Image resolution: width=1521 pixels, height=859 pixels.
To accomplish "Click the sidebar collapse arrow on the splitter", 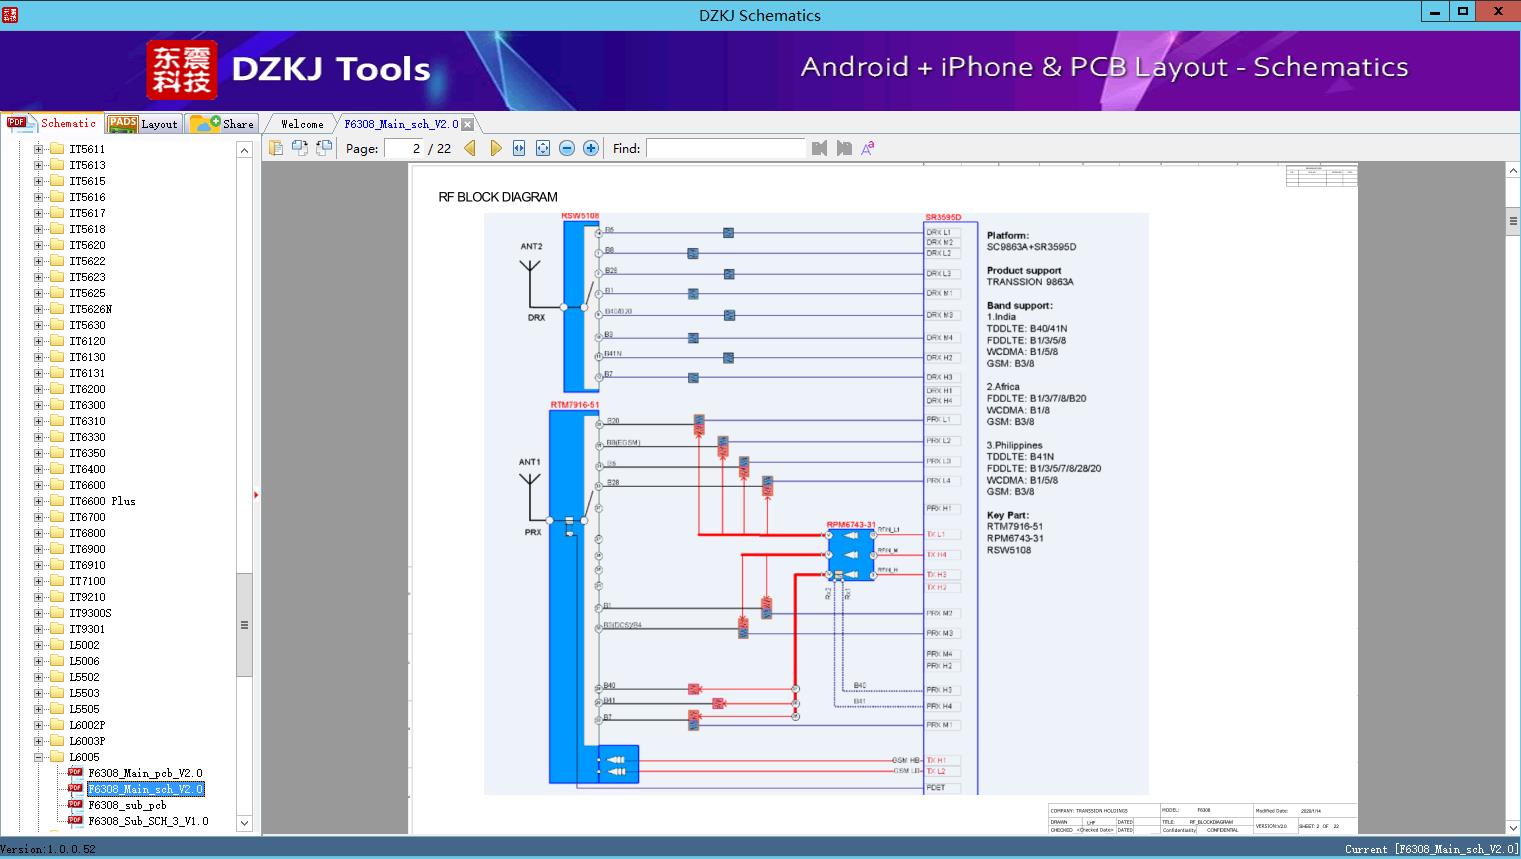I will [256, 495].
